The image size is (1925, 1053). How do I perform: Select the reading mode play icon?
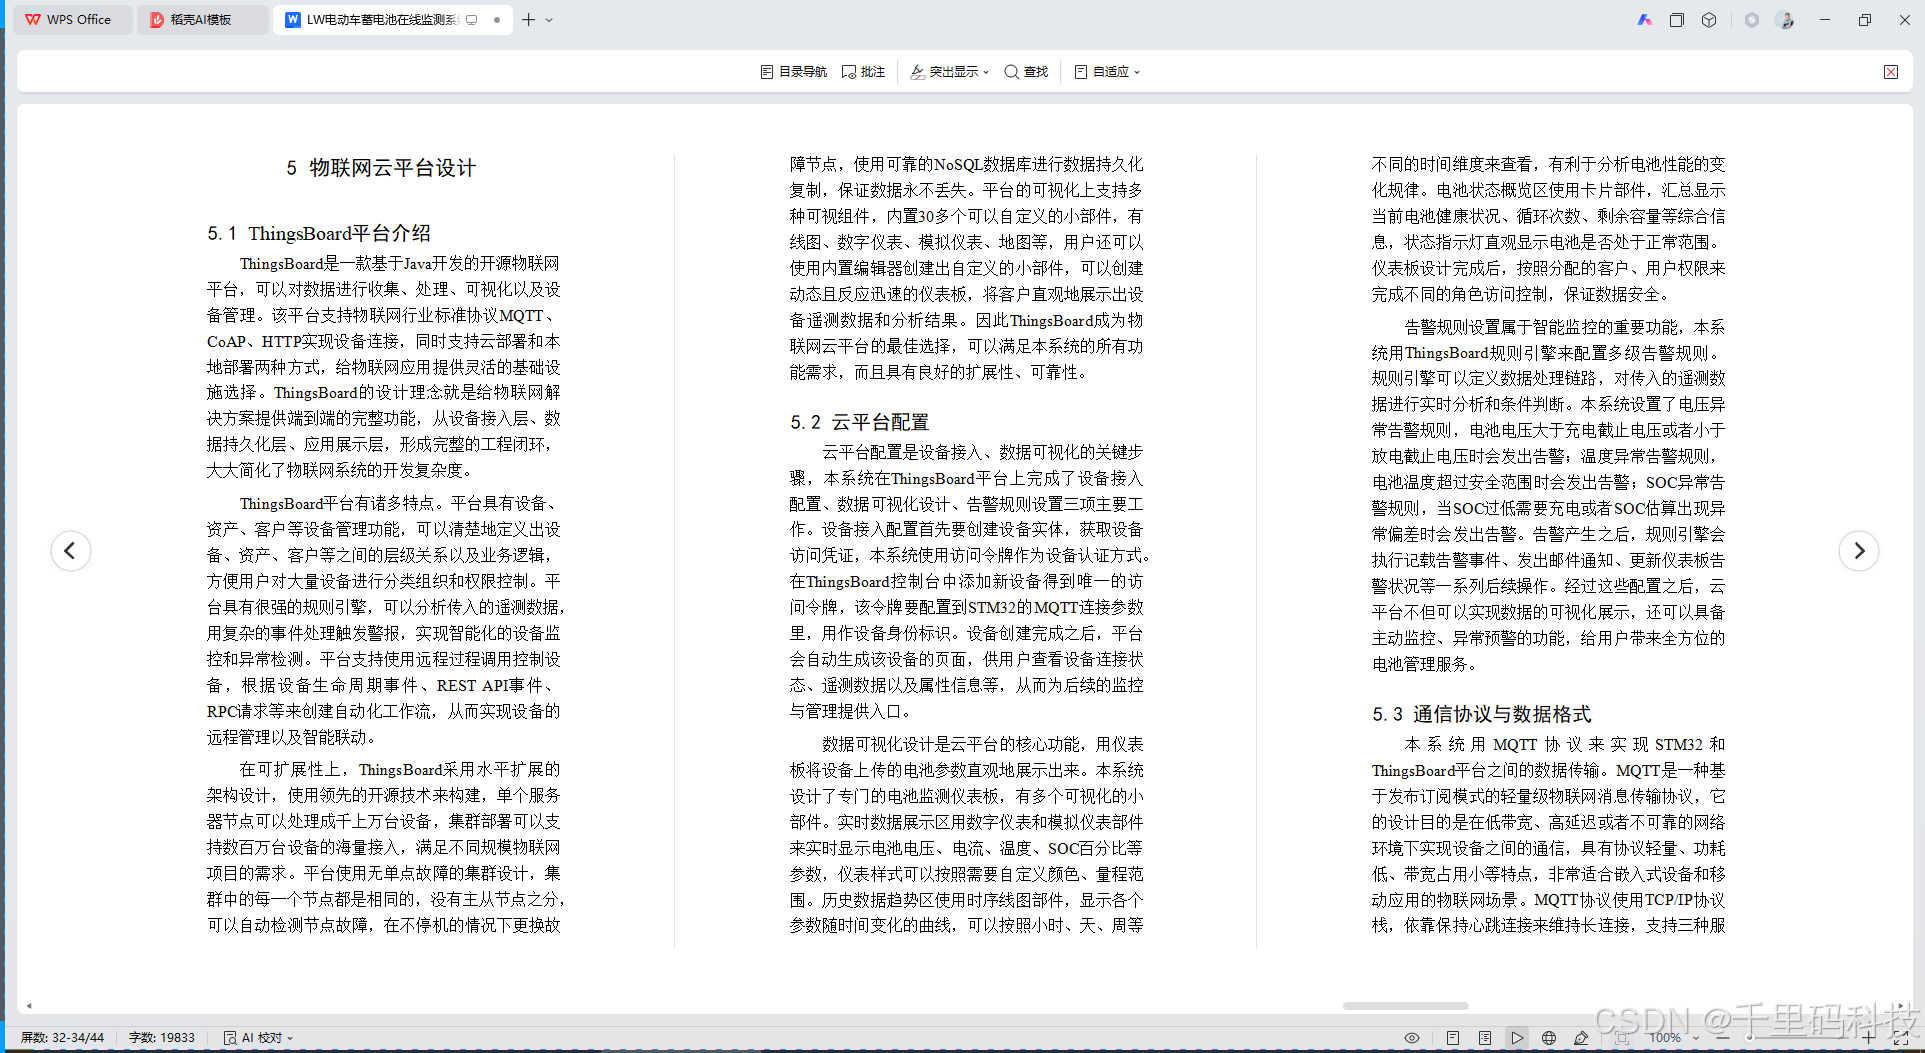pos(1517,1038)
